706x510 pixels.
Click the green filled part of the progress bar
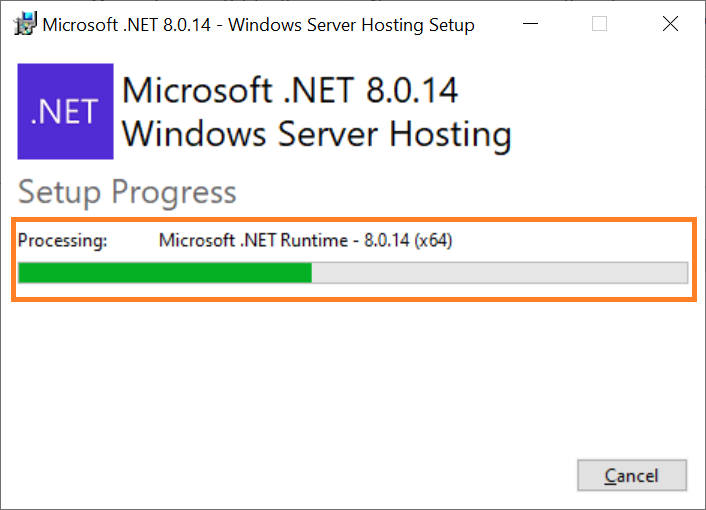(x=165, y=273)
